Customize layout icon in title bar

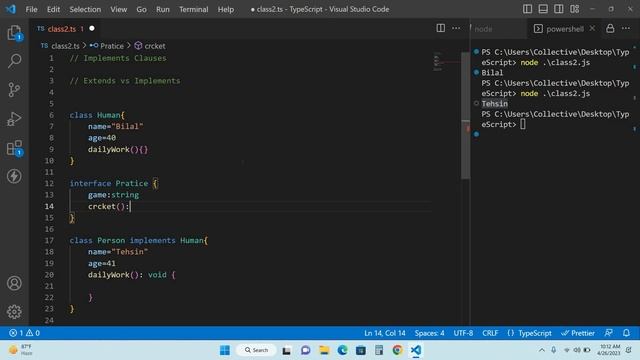[x=575, y=9]
